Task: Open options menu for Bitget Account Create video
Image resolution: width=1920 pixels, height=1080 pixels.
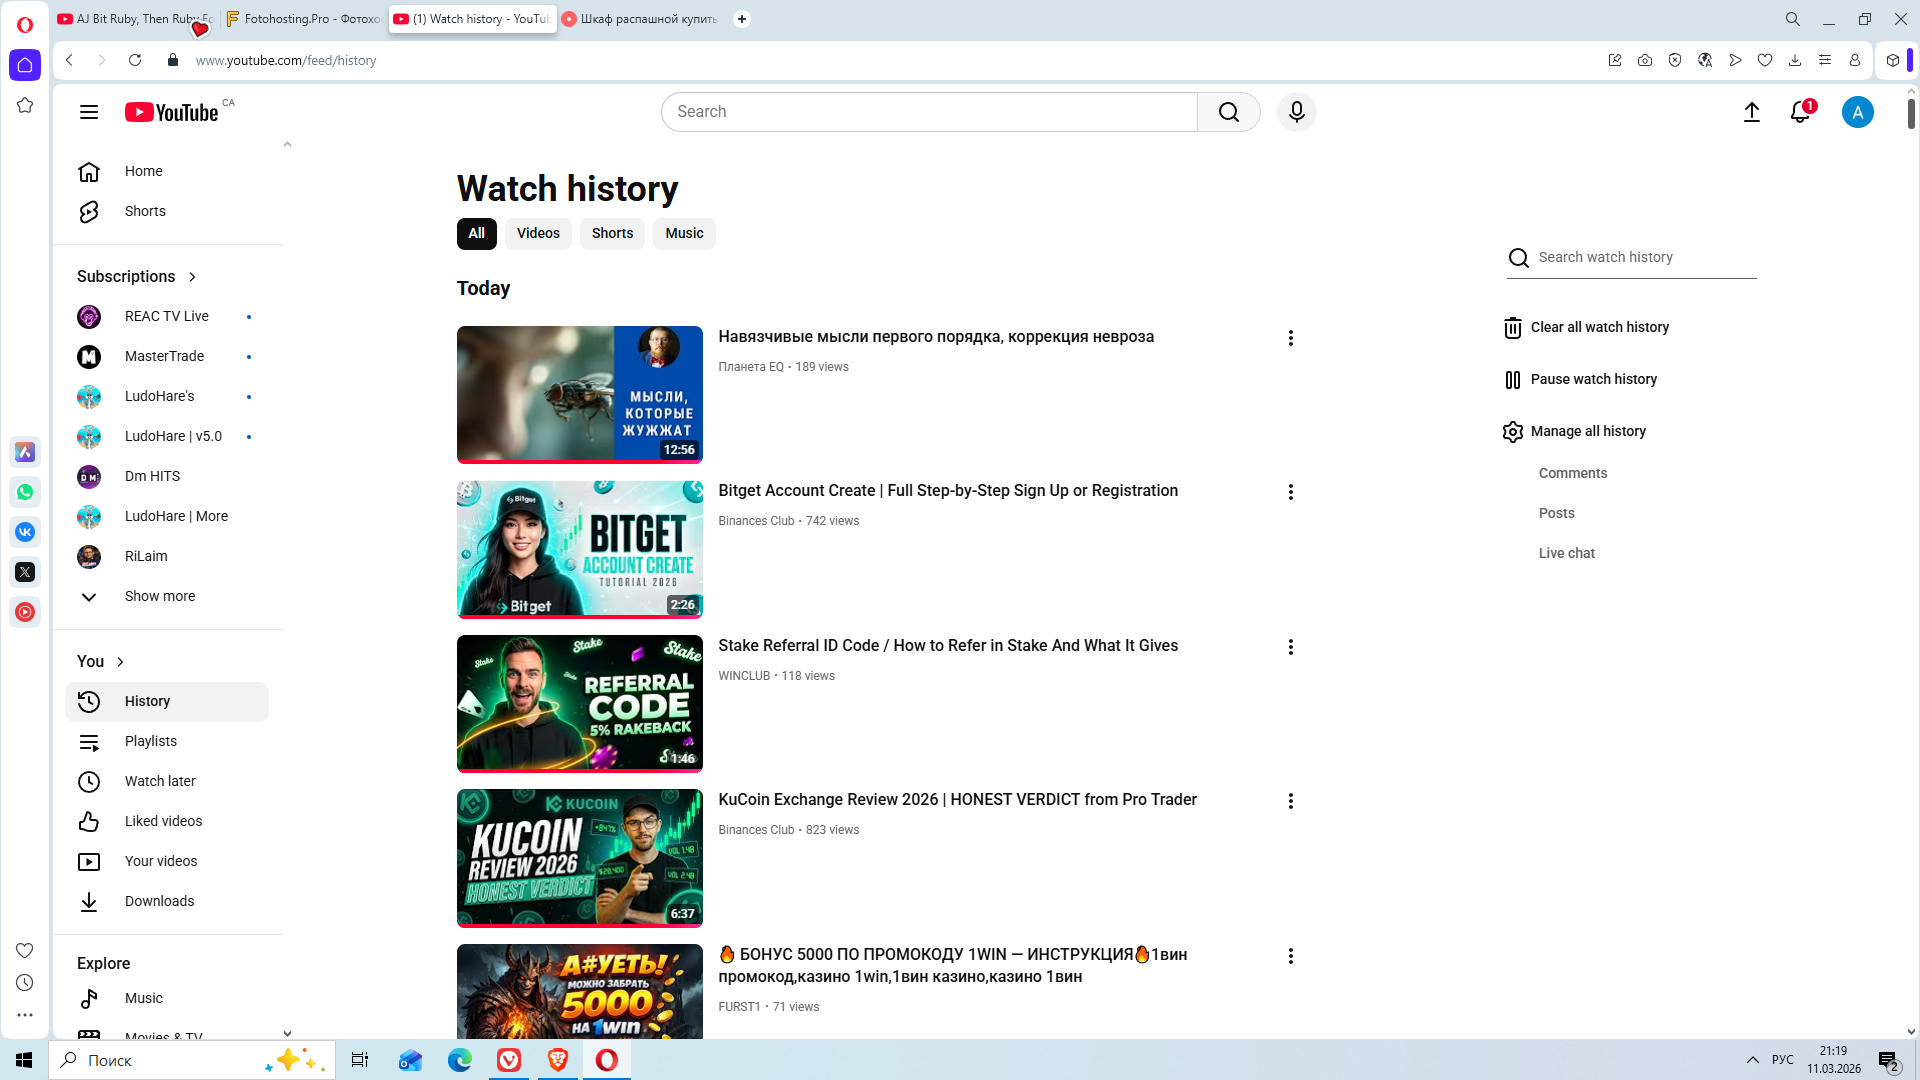Action: click(1290, 492)
